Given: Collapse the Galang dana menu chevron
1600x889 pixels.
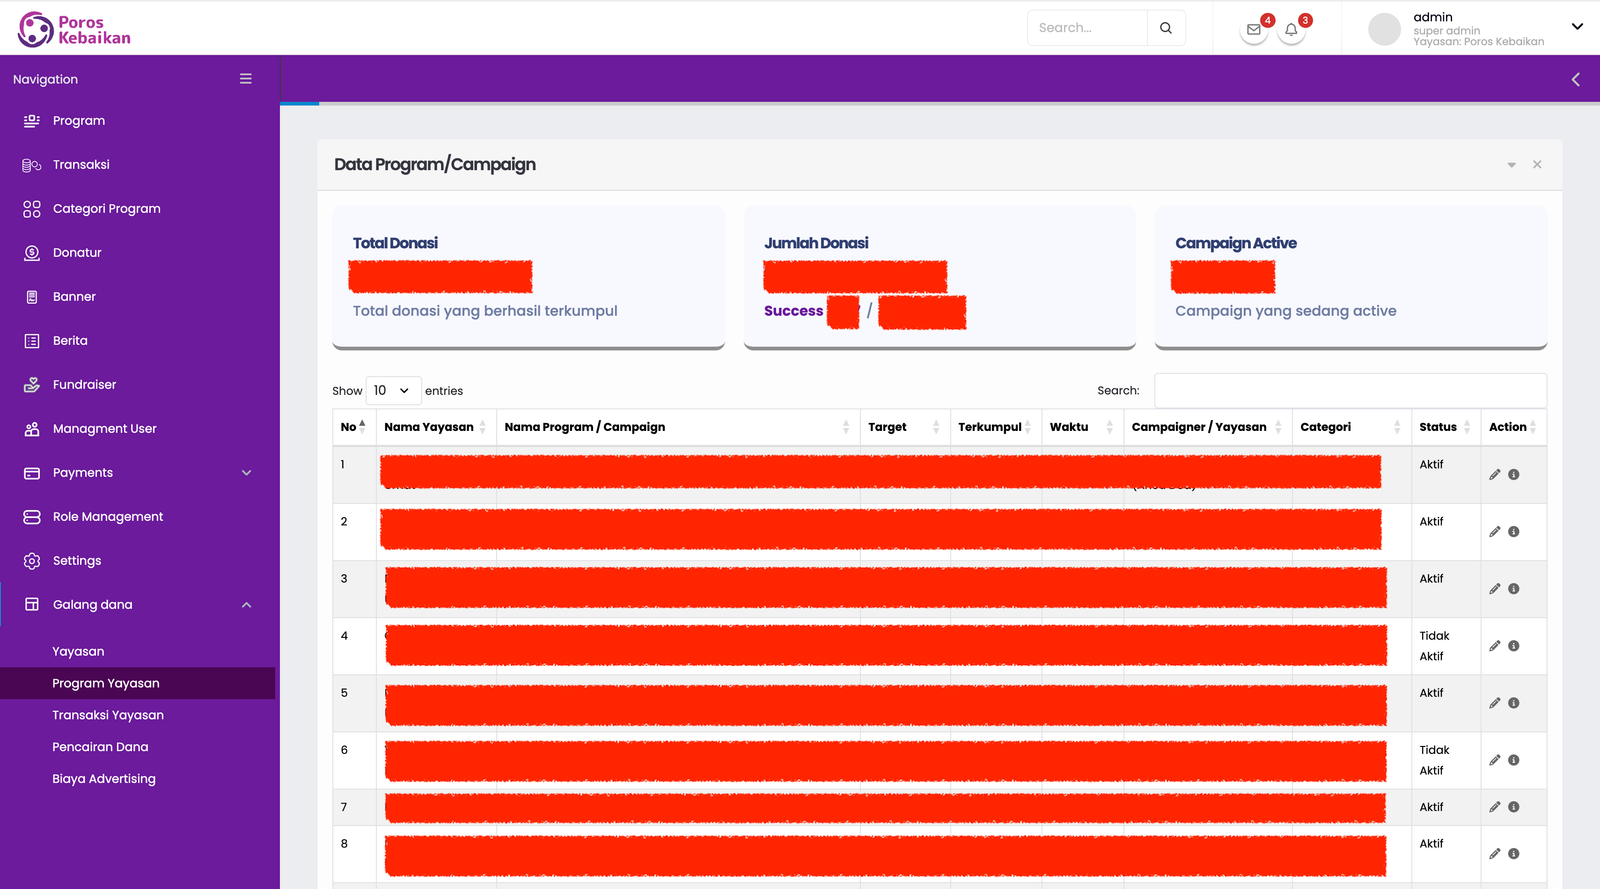Looking at the screenshot, I should tap(247, 605).
